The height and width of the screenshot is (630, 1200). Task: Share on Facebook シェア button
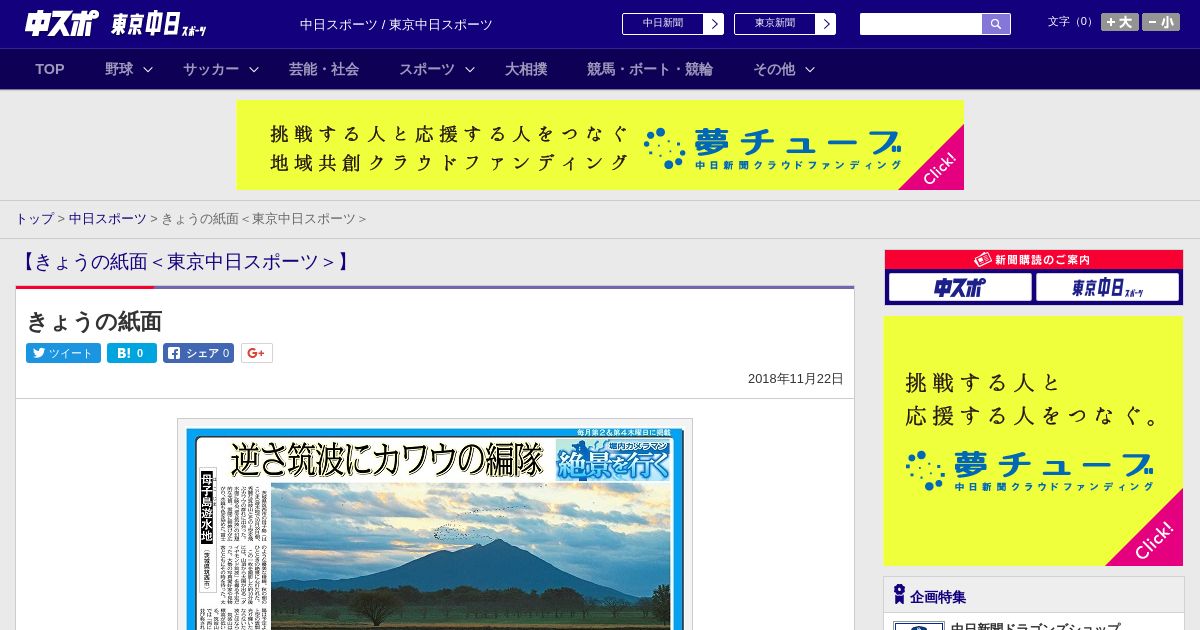coord(198,353)
